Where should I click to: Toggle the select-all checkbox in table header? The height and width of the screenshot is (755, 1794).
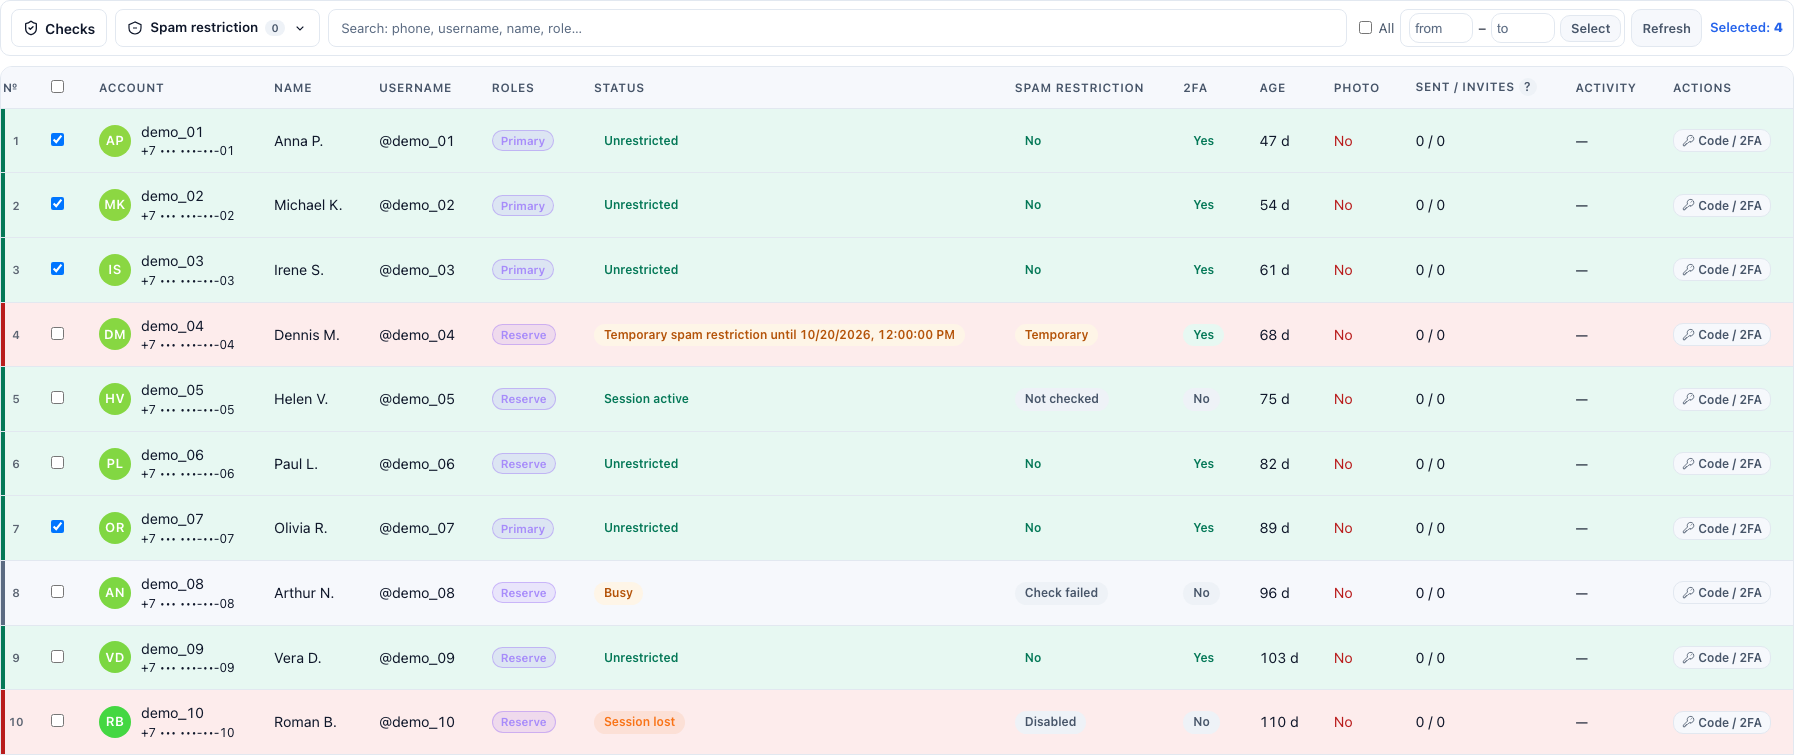tap(57, 87)
